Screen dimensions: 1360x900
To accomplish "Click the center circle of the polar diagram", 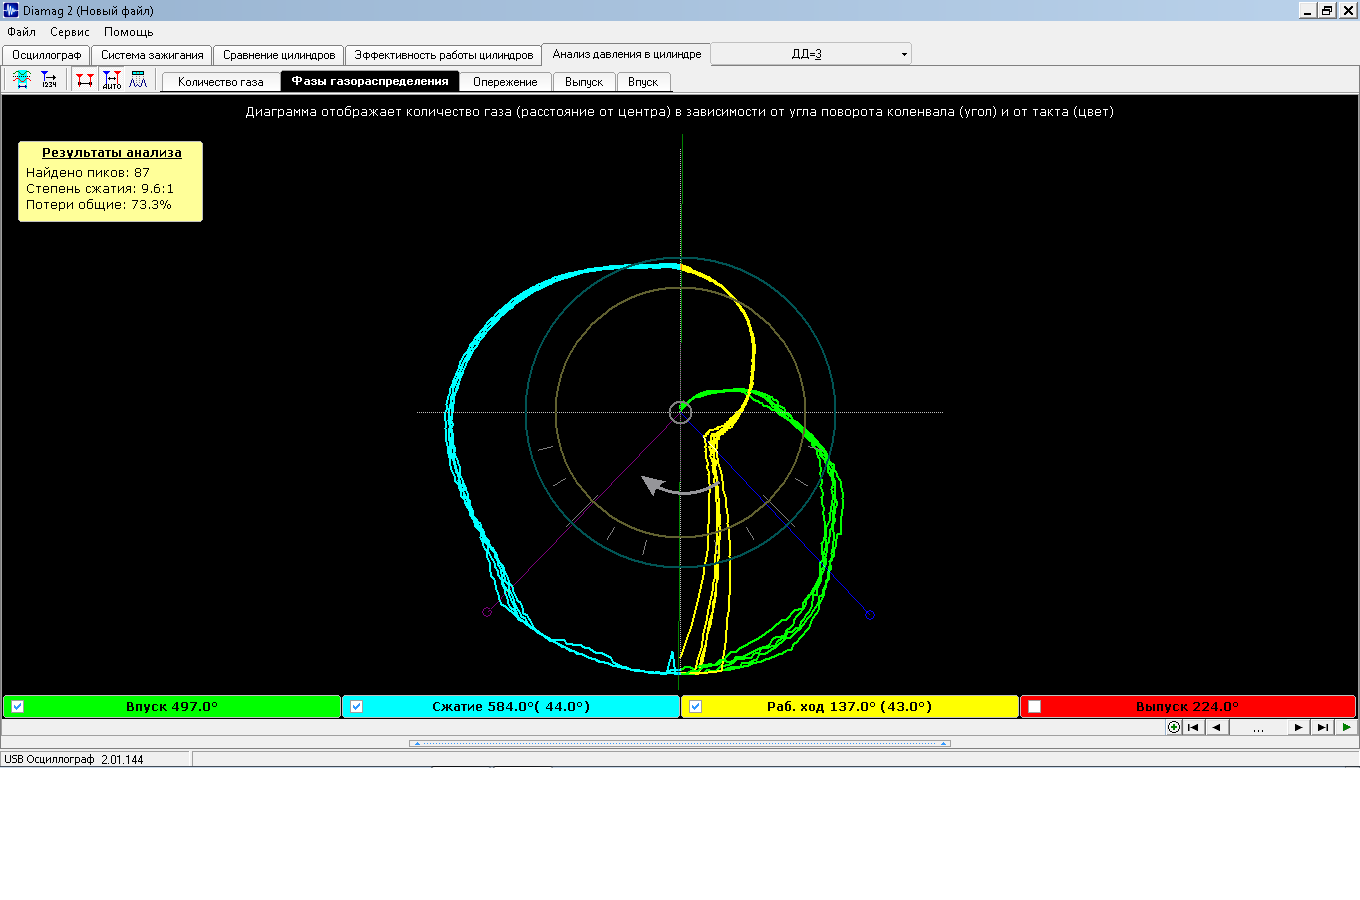I will 680,412.
